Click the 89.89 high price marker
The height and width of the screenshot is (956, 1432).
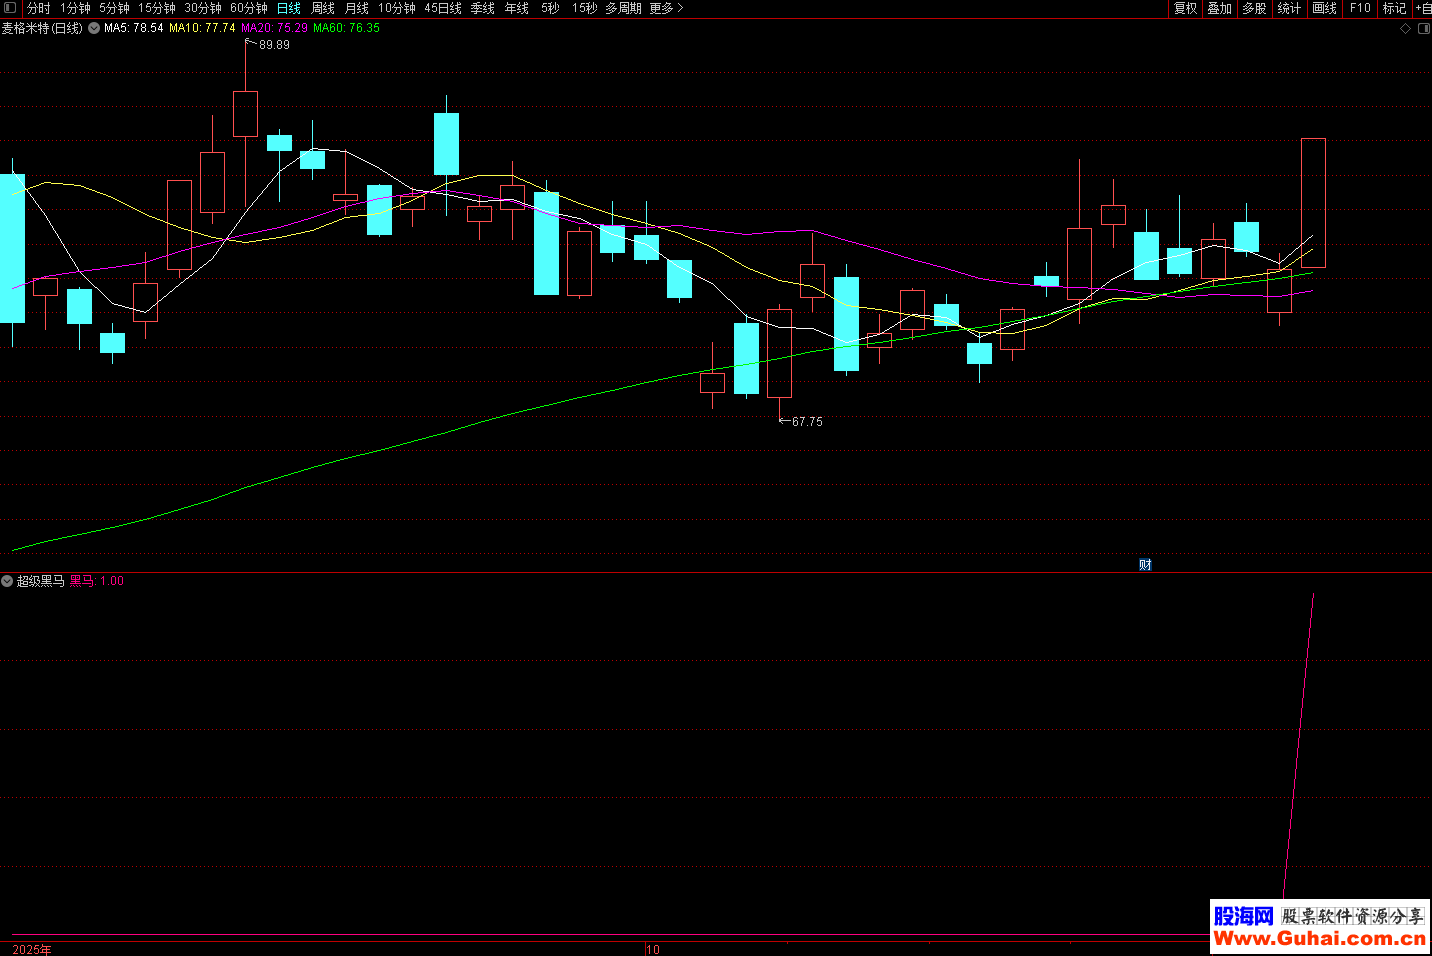[273, 45]
